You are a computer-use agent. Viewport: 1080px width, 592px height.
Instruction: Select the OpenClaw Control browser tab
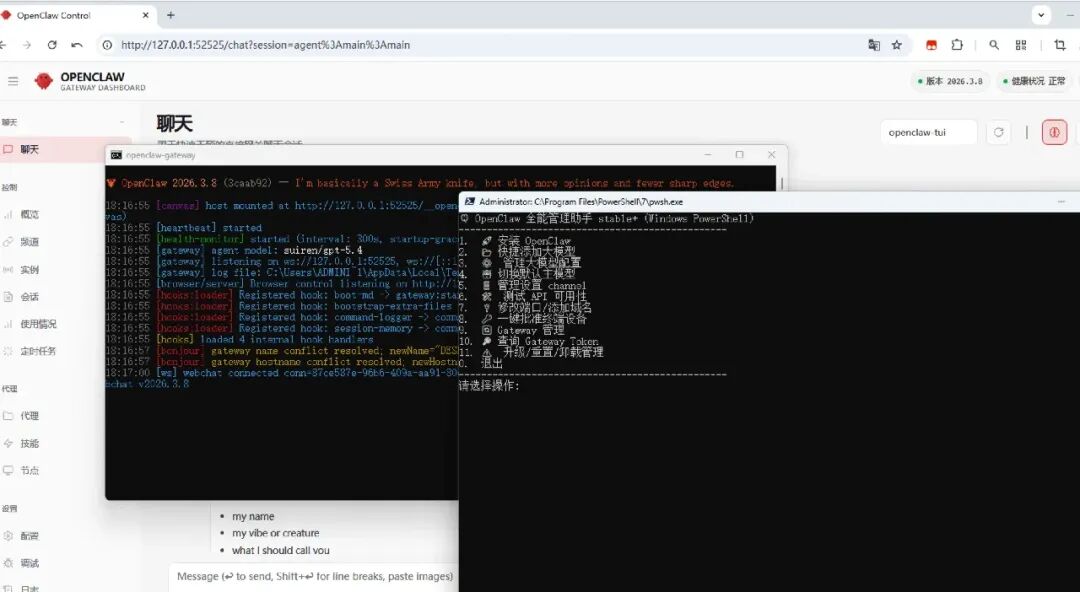pyautogui.click(x=76, y=15)
